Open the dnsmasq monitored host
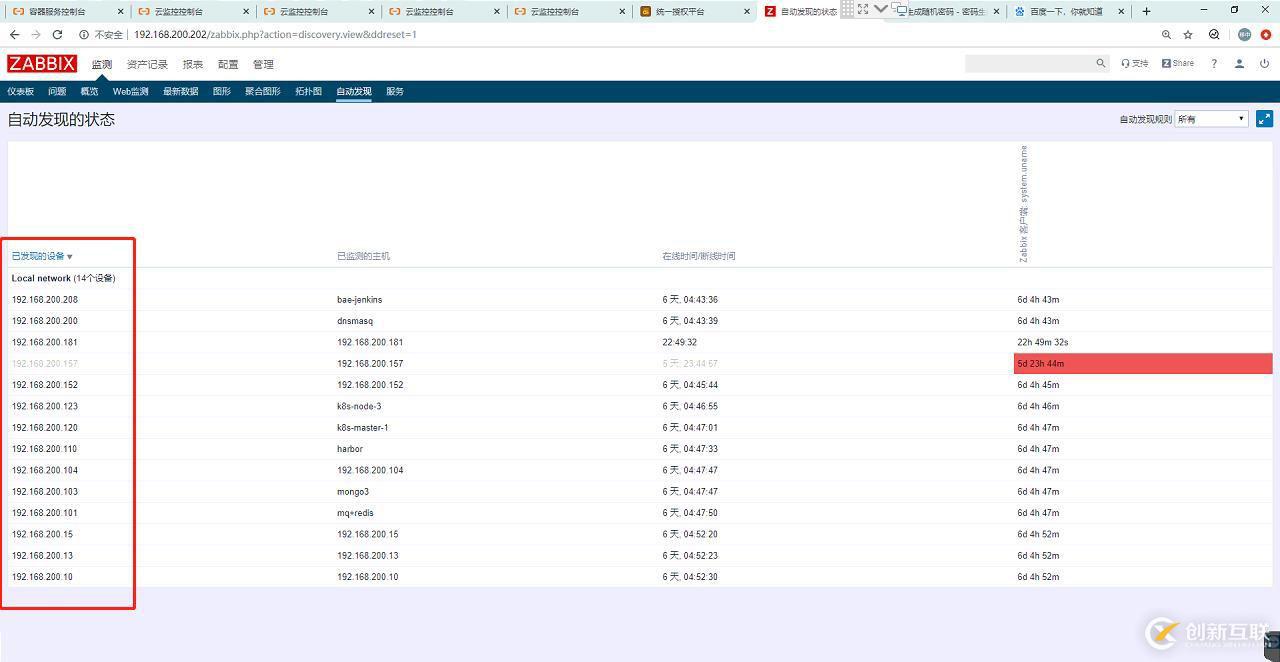 [355, 320]
